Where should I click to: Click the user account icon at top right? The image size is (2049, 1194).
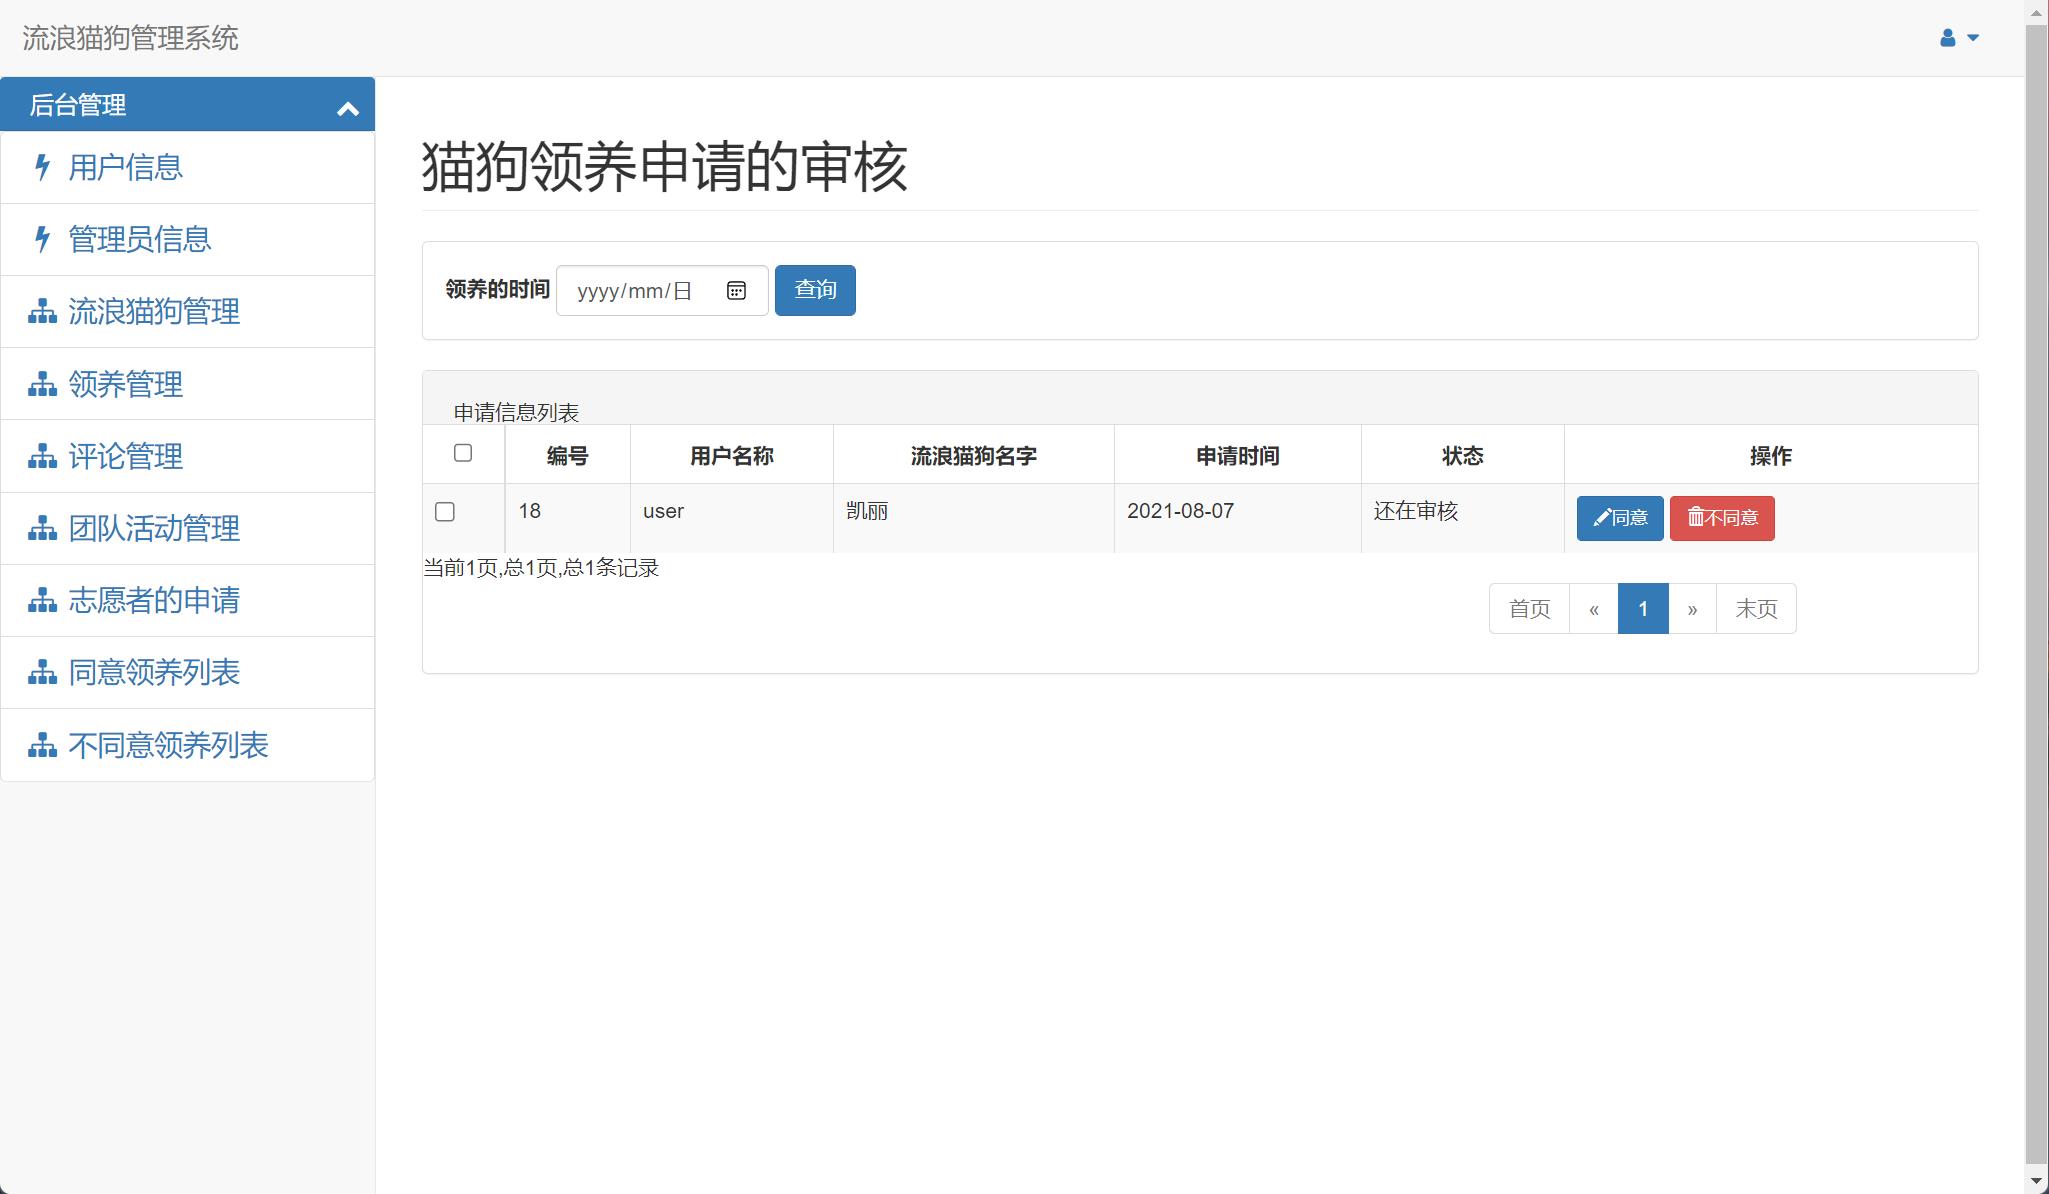click(1945, 37)
